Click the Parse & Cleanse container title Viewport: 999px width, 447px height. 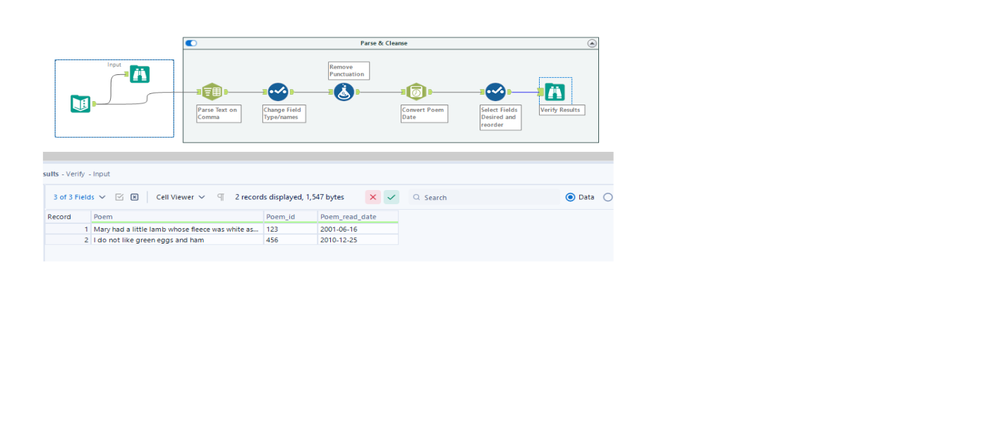point(384,43)
